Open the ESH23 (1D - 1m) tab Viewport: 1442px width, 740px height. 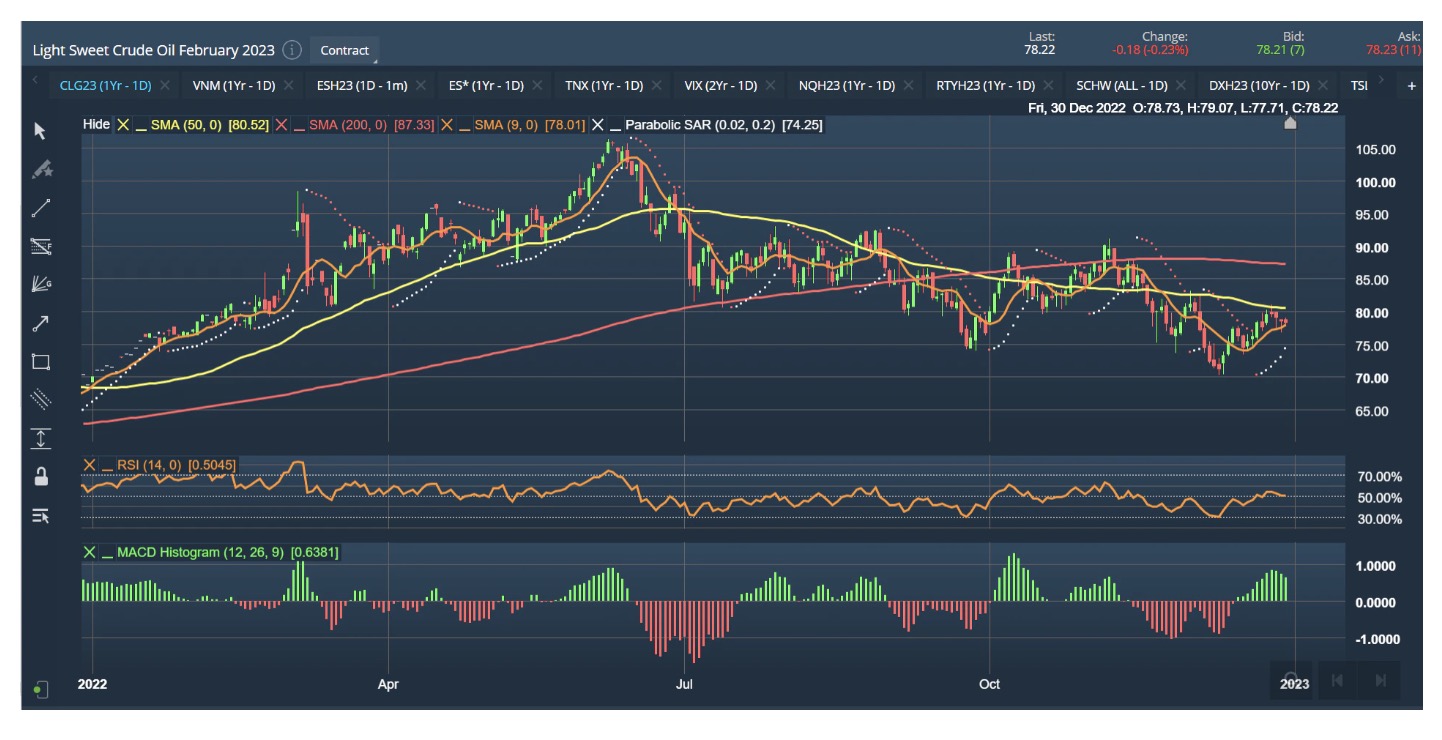361,86
